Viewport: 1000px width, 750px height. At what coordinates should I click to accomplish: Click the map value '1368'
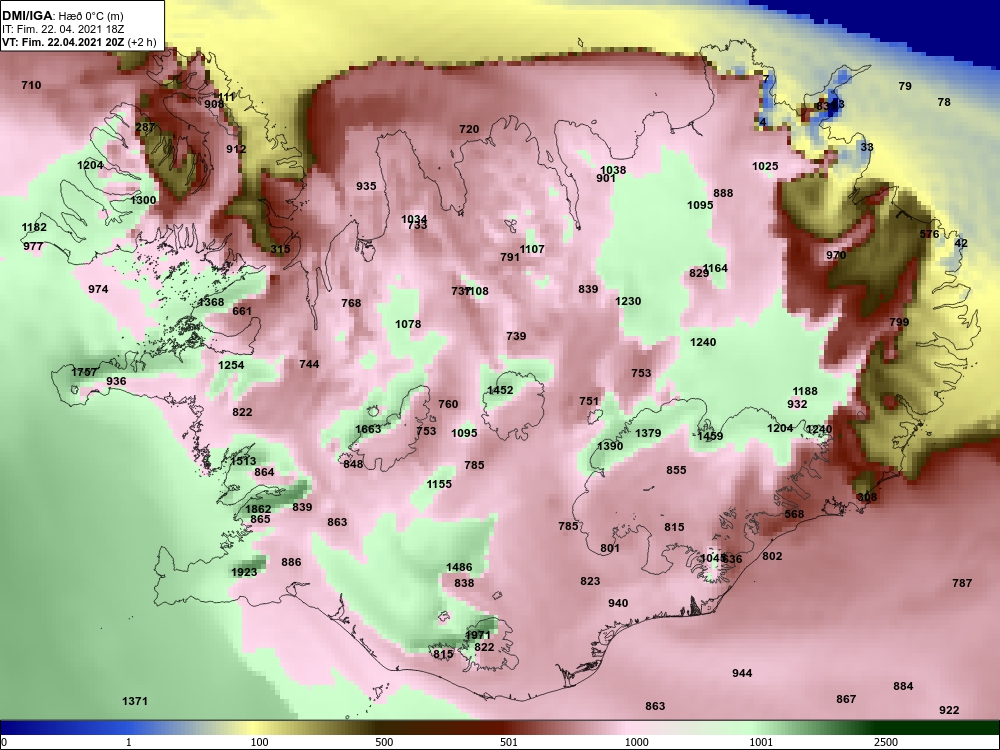211,302
